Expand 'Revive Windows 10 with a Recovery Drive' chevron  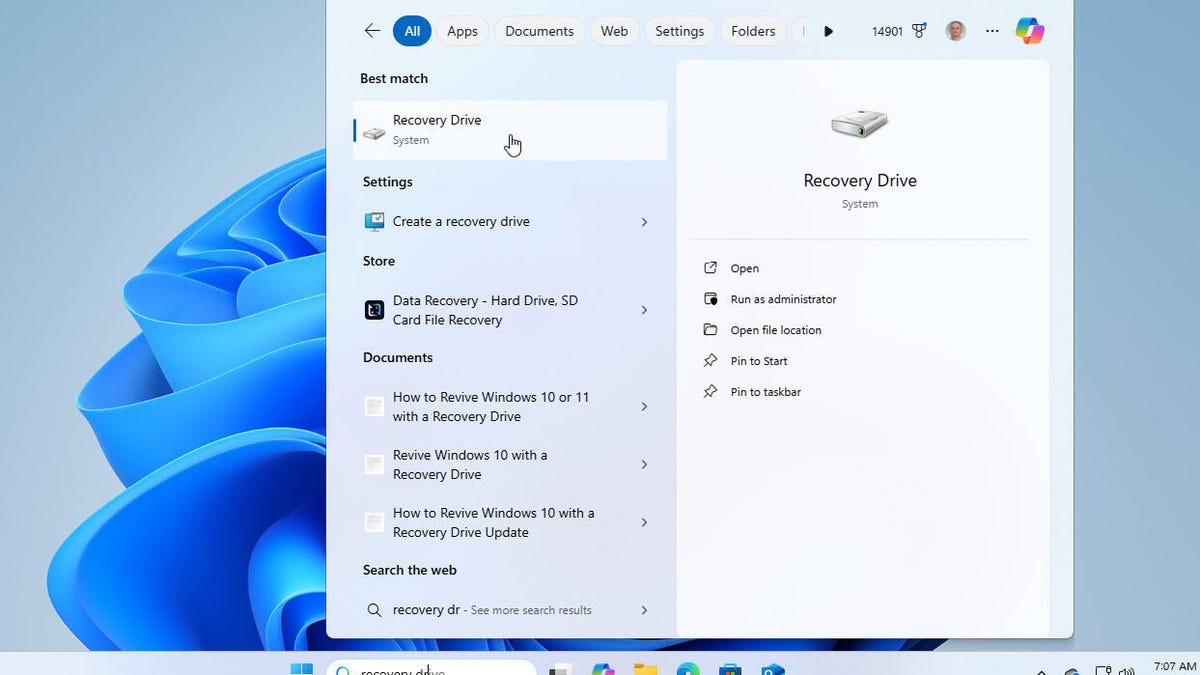(x=644, y=465)
